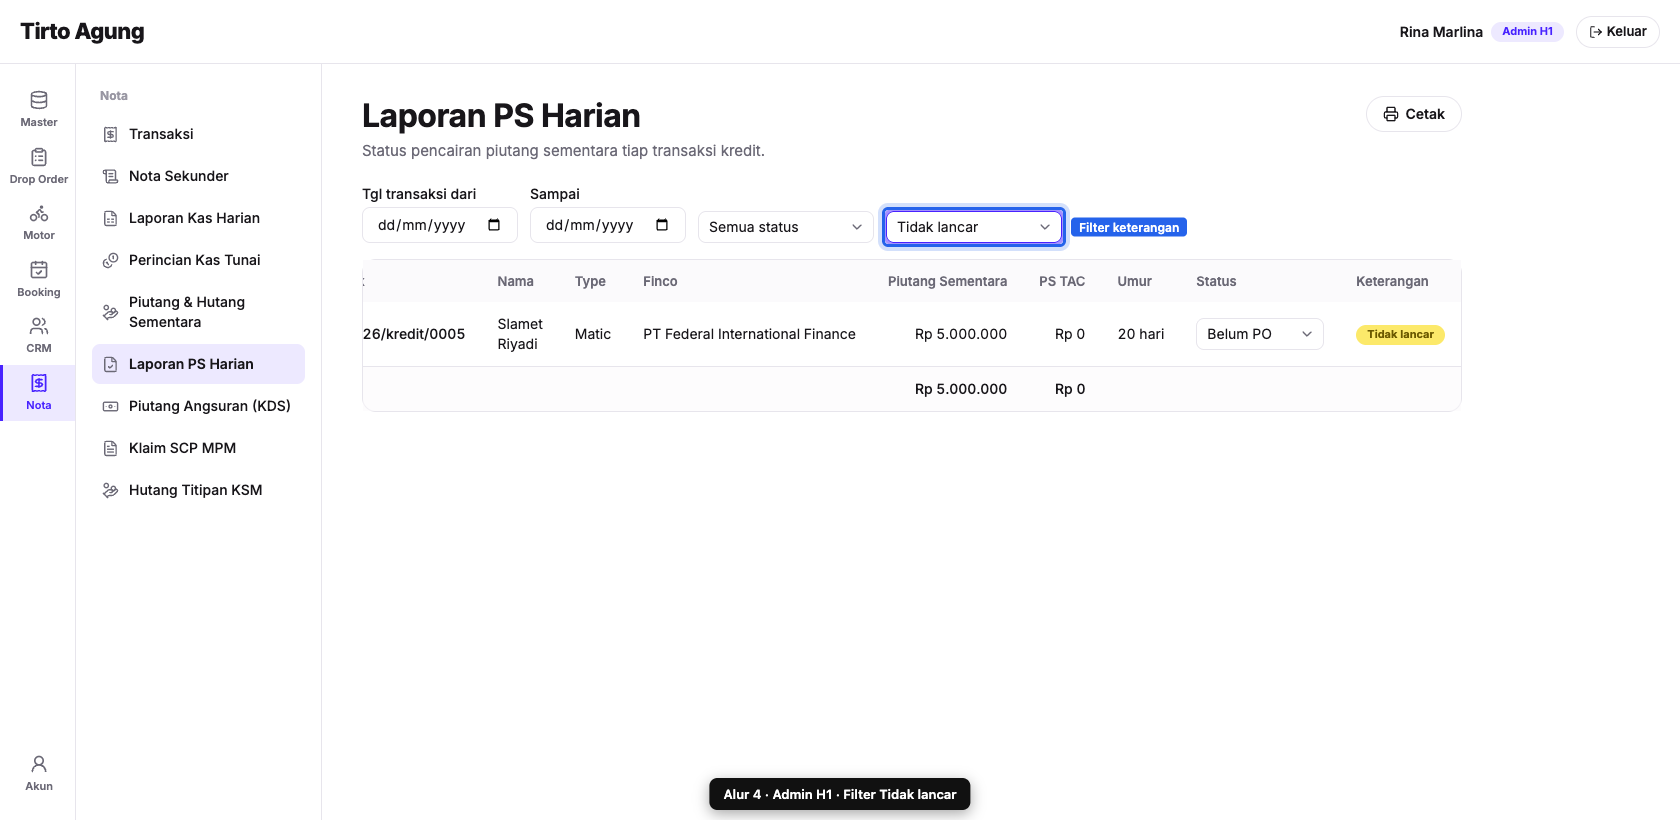Open the Motor motorcycle icon

39,213
